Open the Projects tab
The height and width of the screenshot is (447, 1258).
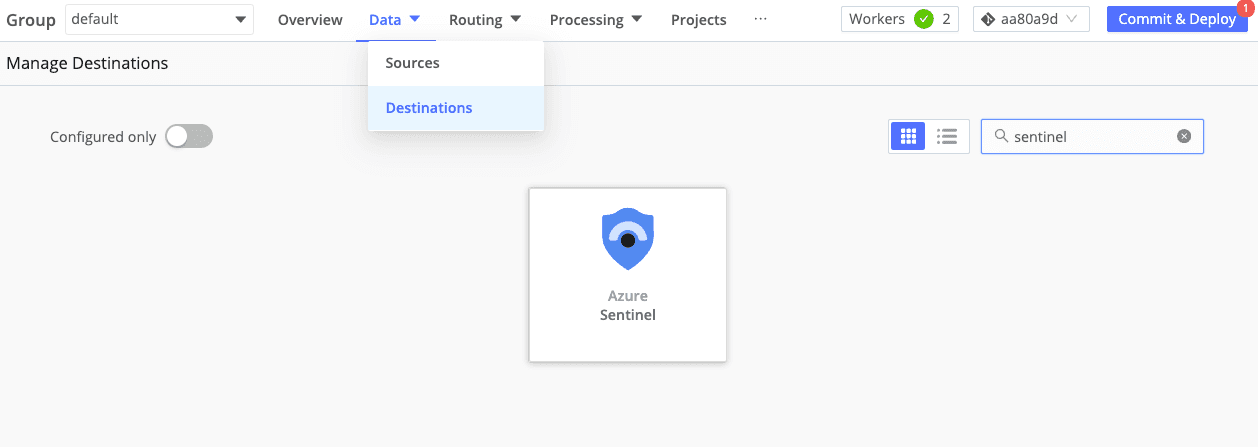point(698,20)
